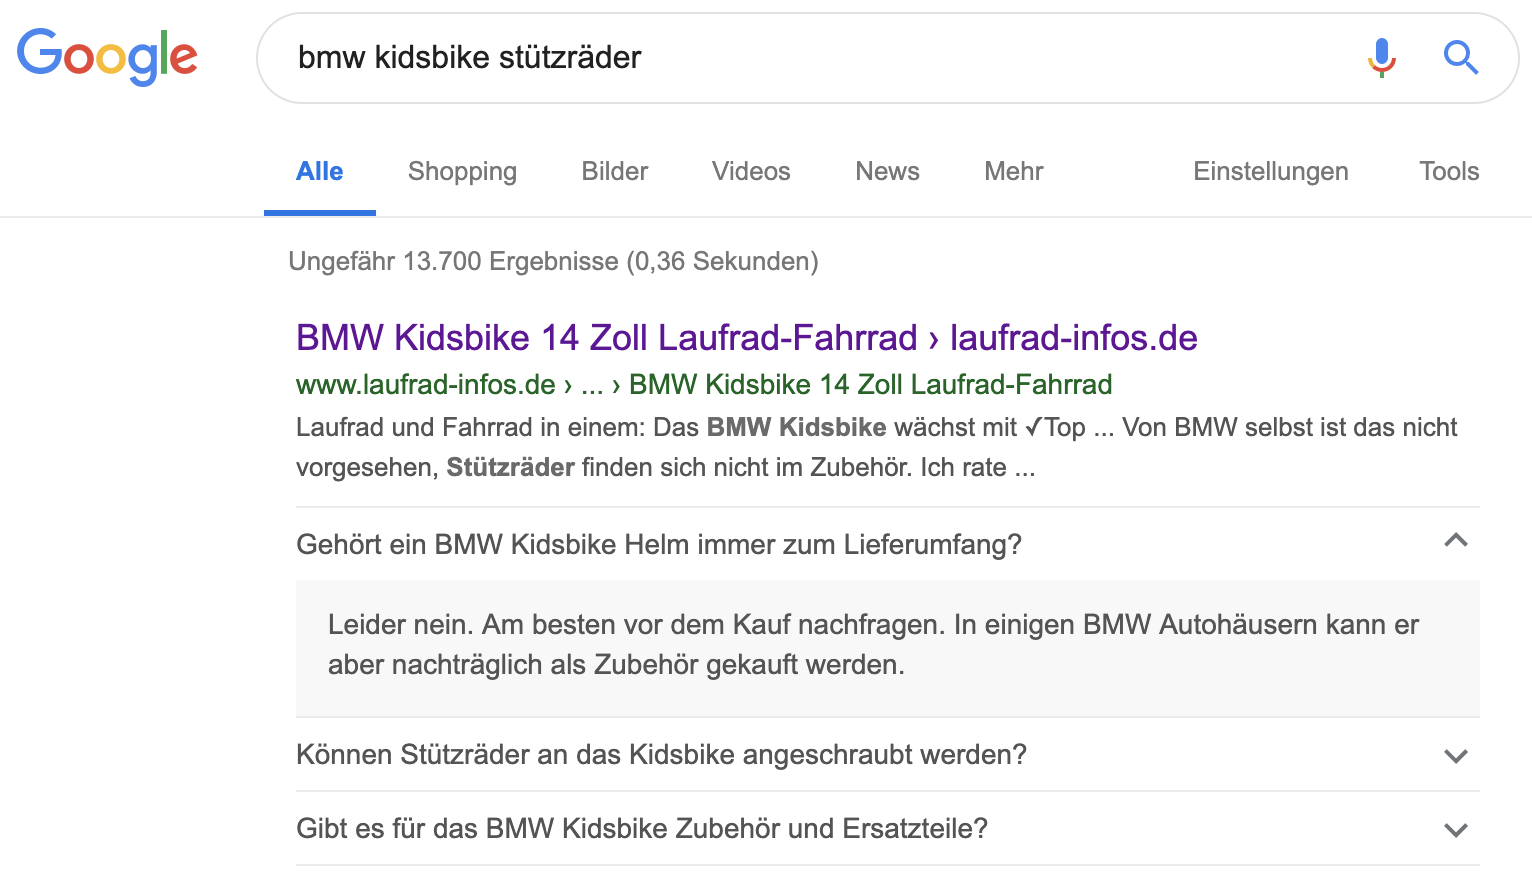Expand the Stützräder angeschraubt question
This screenshot has height=890, width=1532.
1456,756
